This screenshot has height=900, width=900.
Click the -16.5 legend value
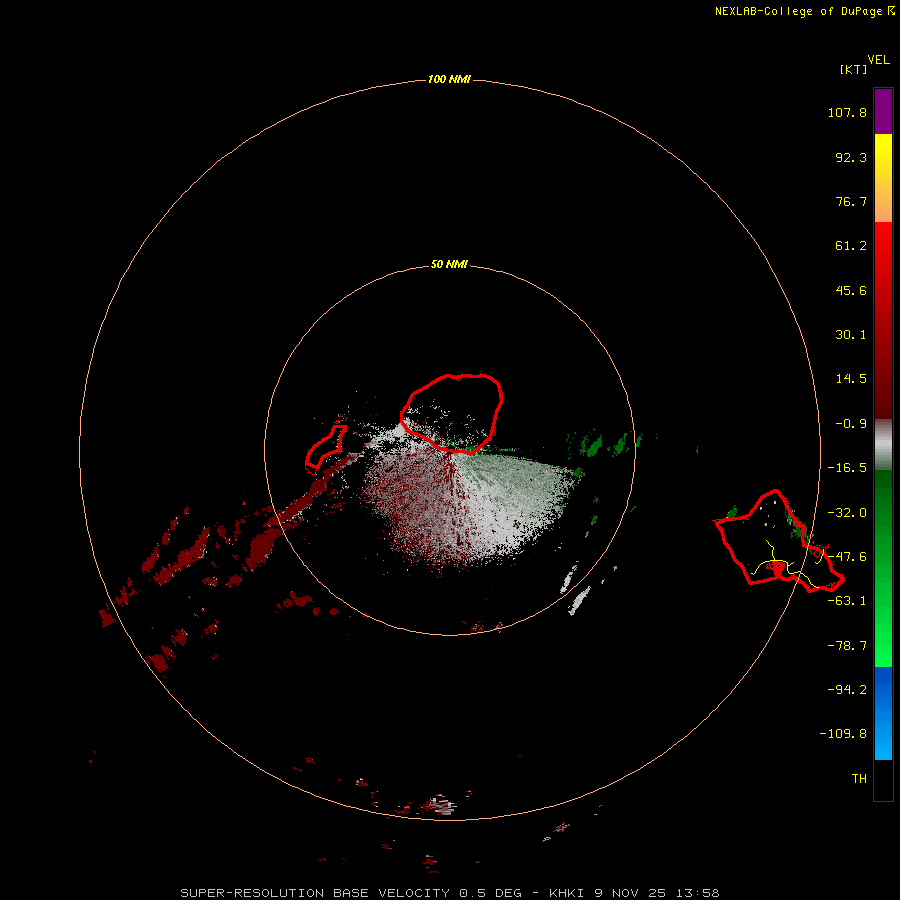[847, 468]
